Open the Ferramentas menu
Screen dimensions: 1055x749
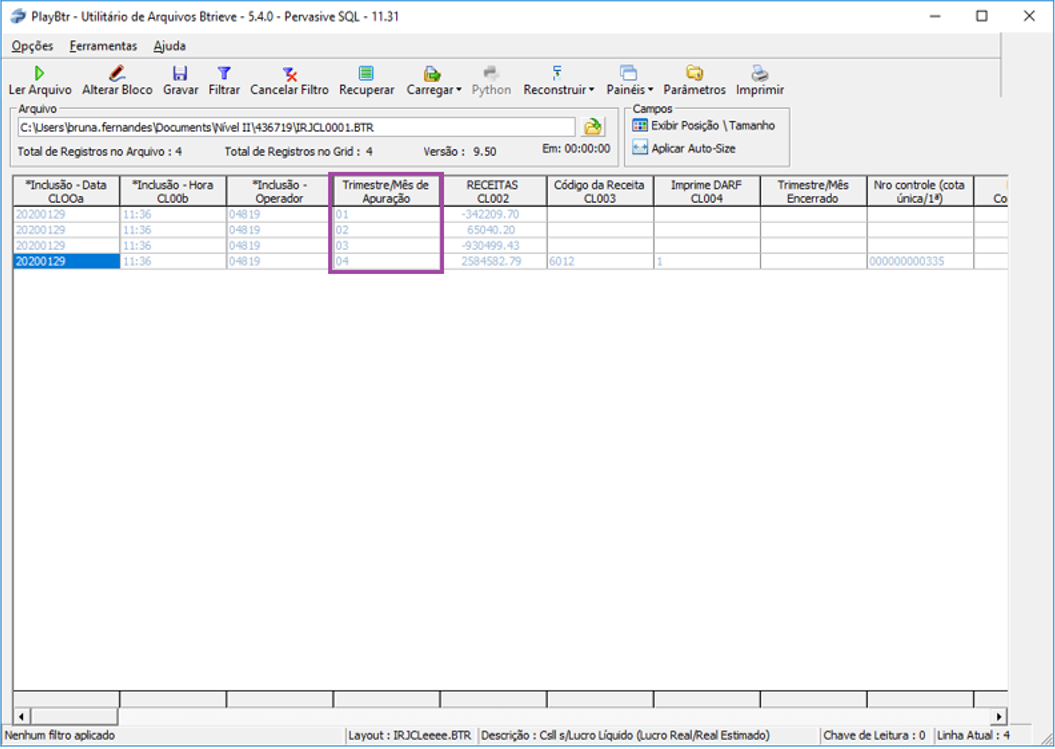click(x=103, y=46)
